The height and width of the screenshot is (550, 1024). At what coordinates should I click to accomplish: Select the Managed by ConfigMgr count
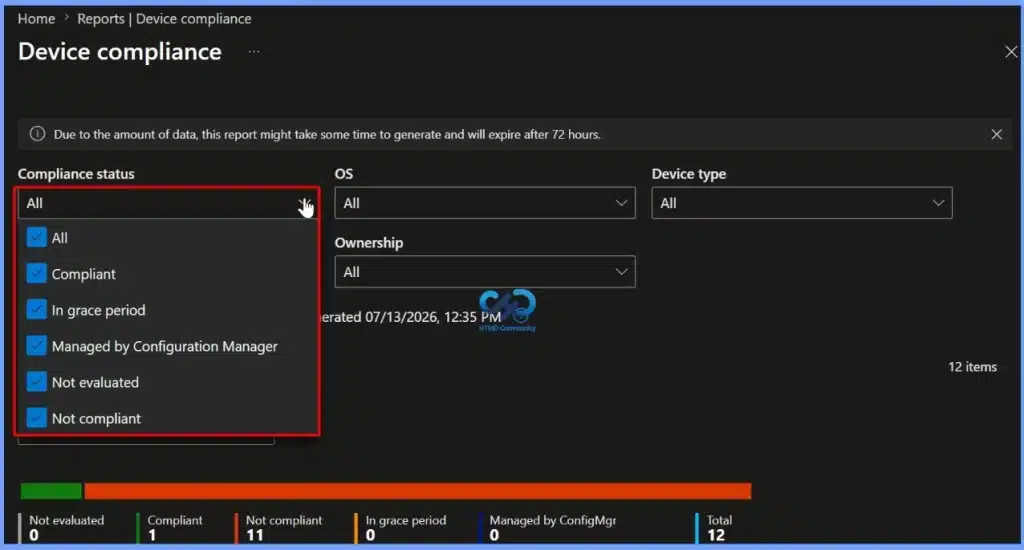coord(494,536)
